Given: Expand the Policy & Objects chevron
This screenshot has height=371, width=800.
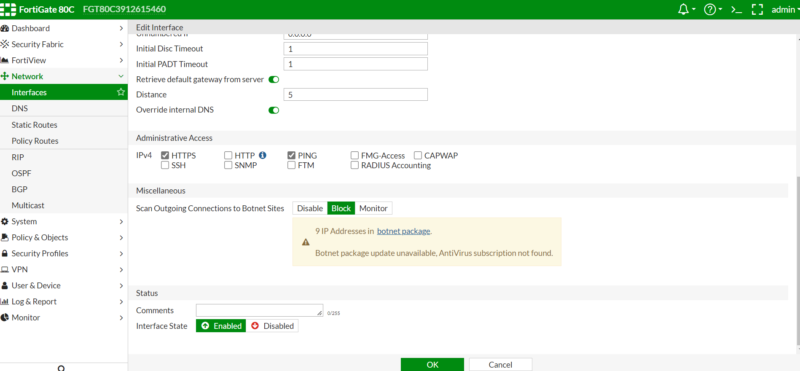Looking at the screenshot, I should 121,237.
